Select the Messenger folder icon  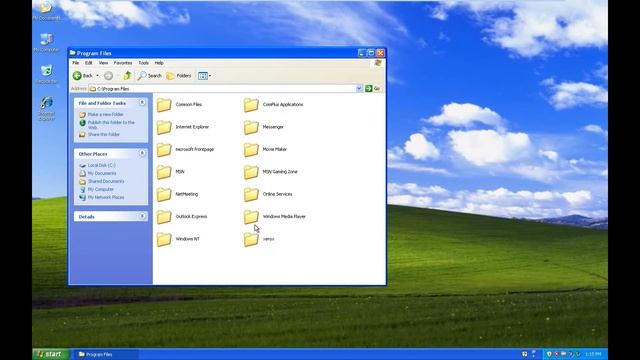(251, 127)
